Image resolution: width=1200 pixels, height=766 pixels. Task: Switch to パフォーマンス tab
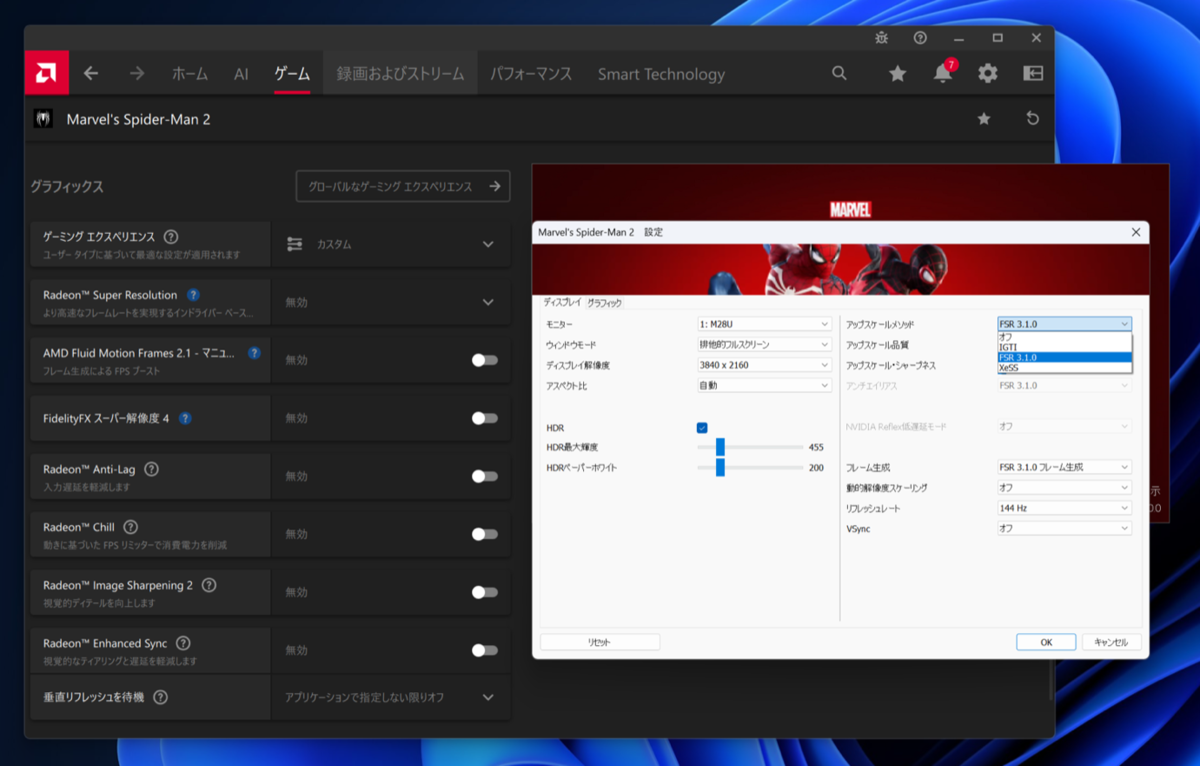(531, 74)
